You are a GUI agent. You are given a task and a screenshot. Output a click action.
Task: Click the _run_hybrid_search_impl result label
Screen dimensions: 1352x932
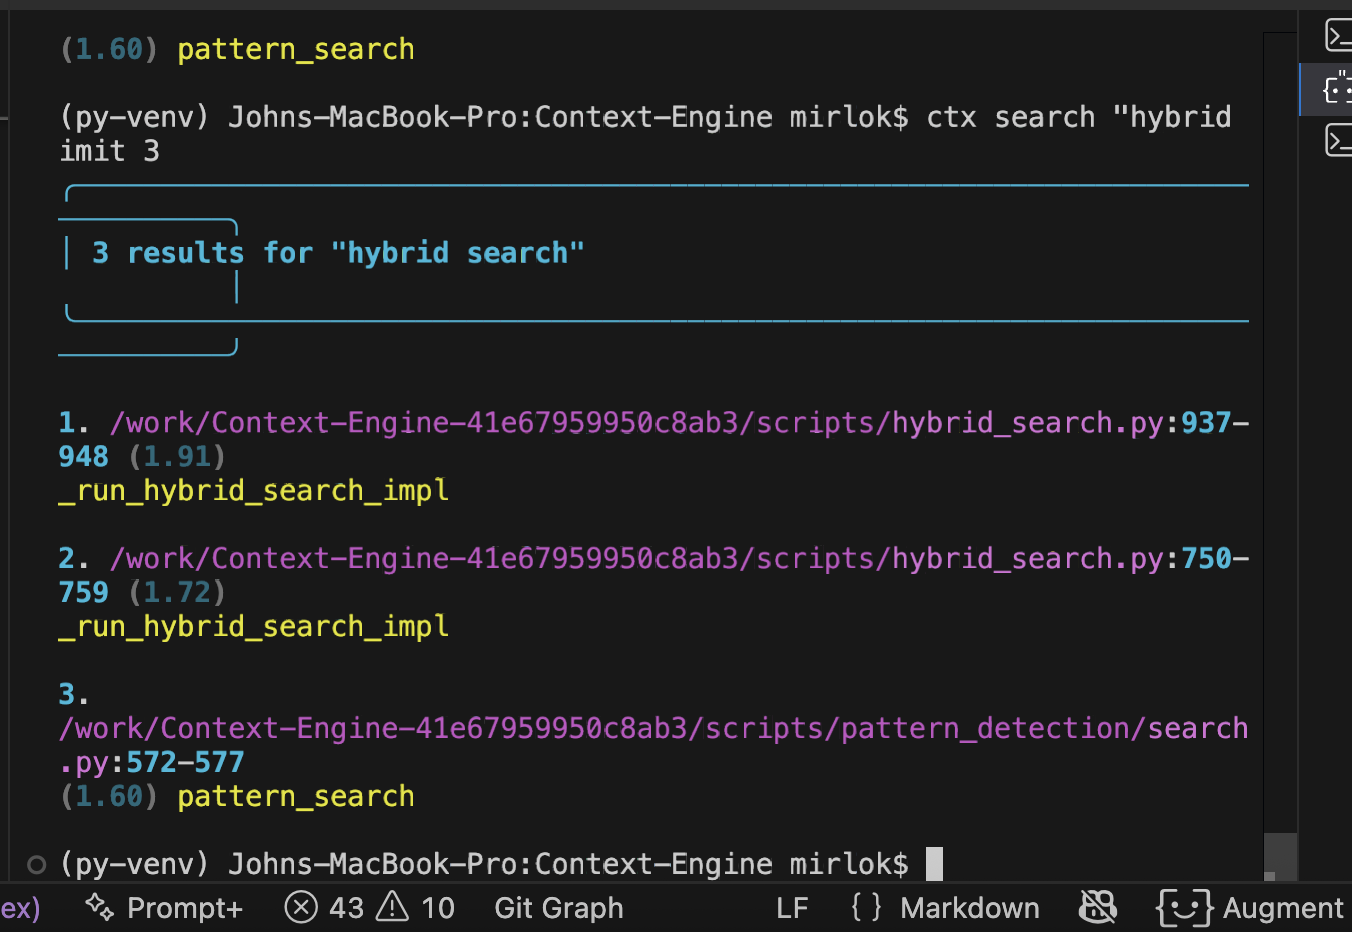tap(253, 490)
